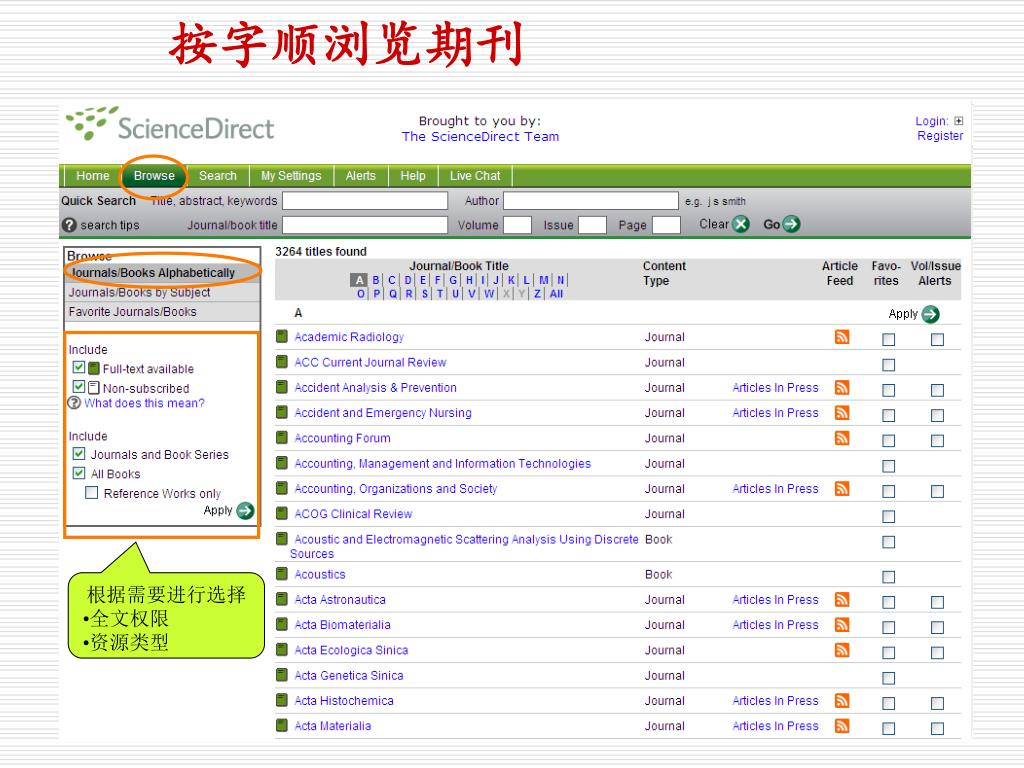Check the Favorites box for Acoustics

[x=888, y=577]
